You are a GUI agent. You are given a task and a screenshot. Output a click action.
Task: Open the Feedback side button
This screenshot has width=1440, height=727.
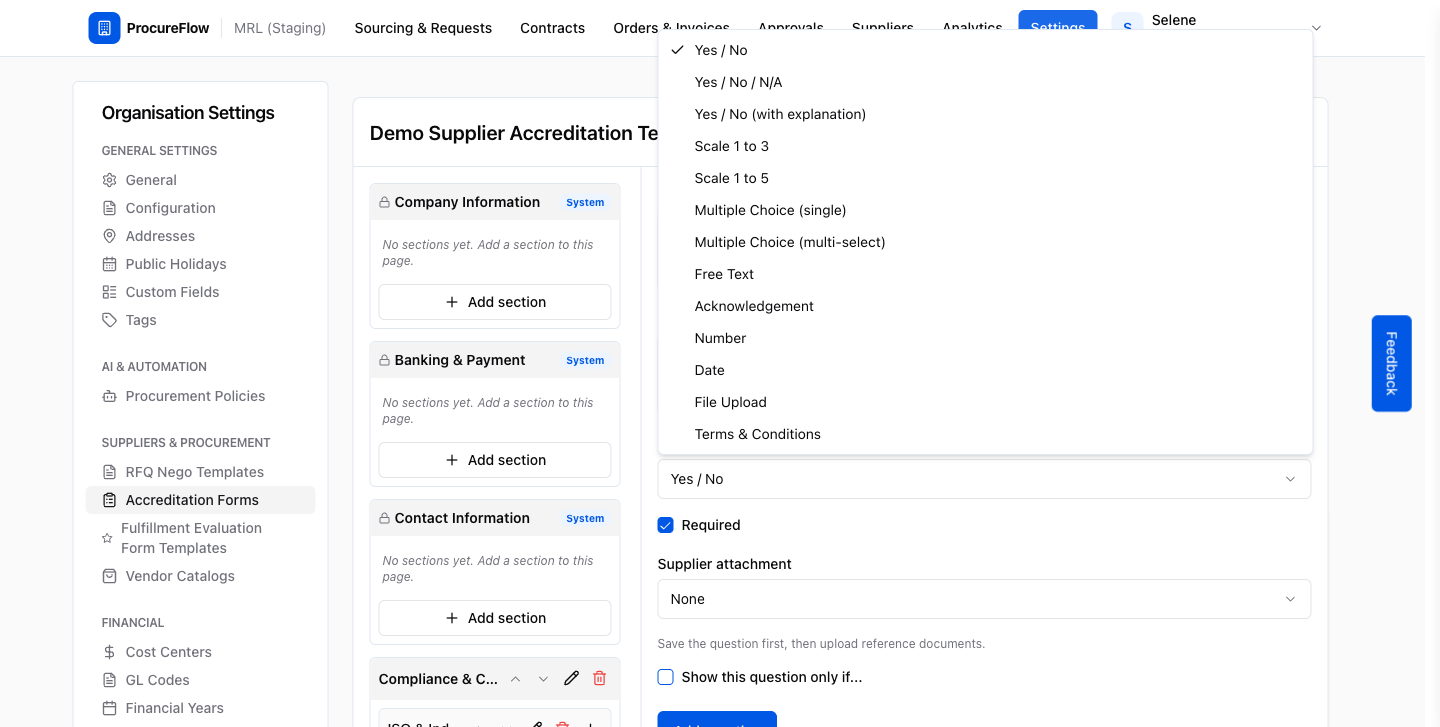(1391, 363)
